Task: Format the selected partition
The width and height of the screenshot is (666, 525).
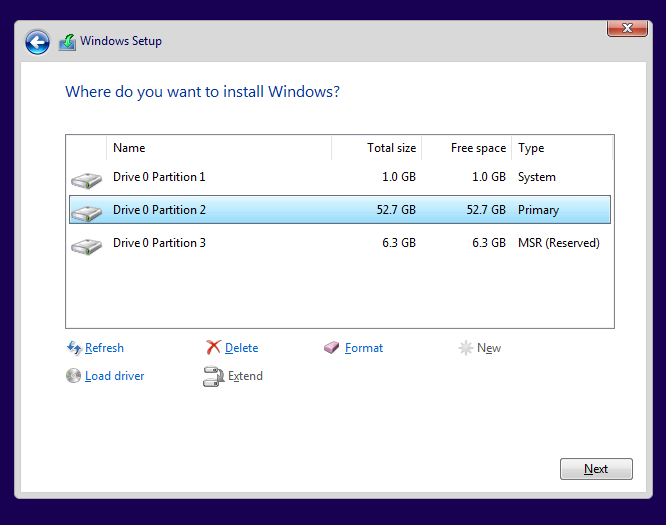Action: (x=364, y=348)
